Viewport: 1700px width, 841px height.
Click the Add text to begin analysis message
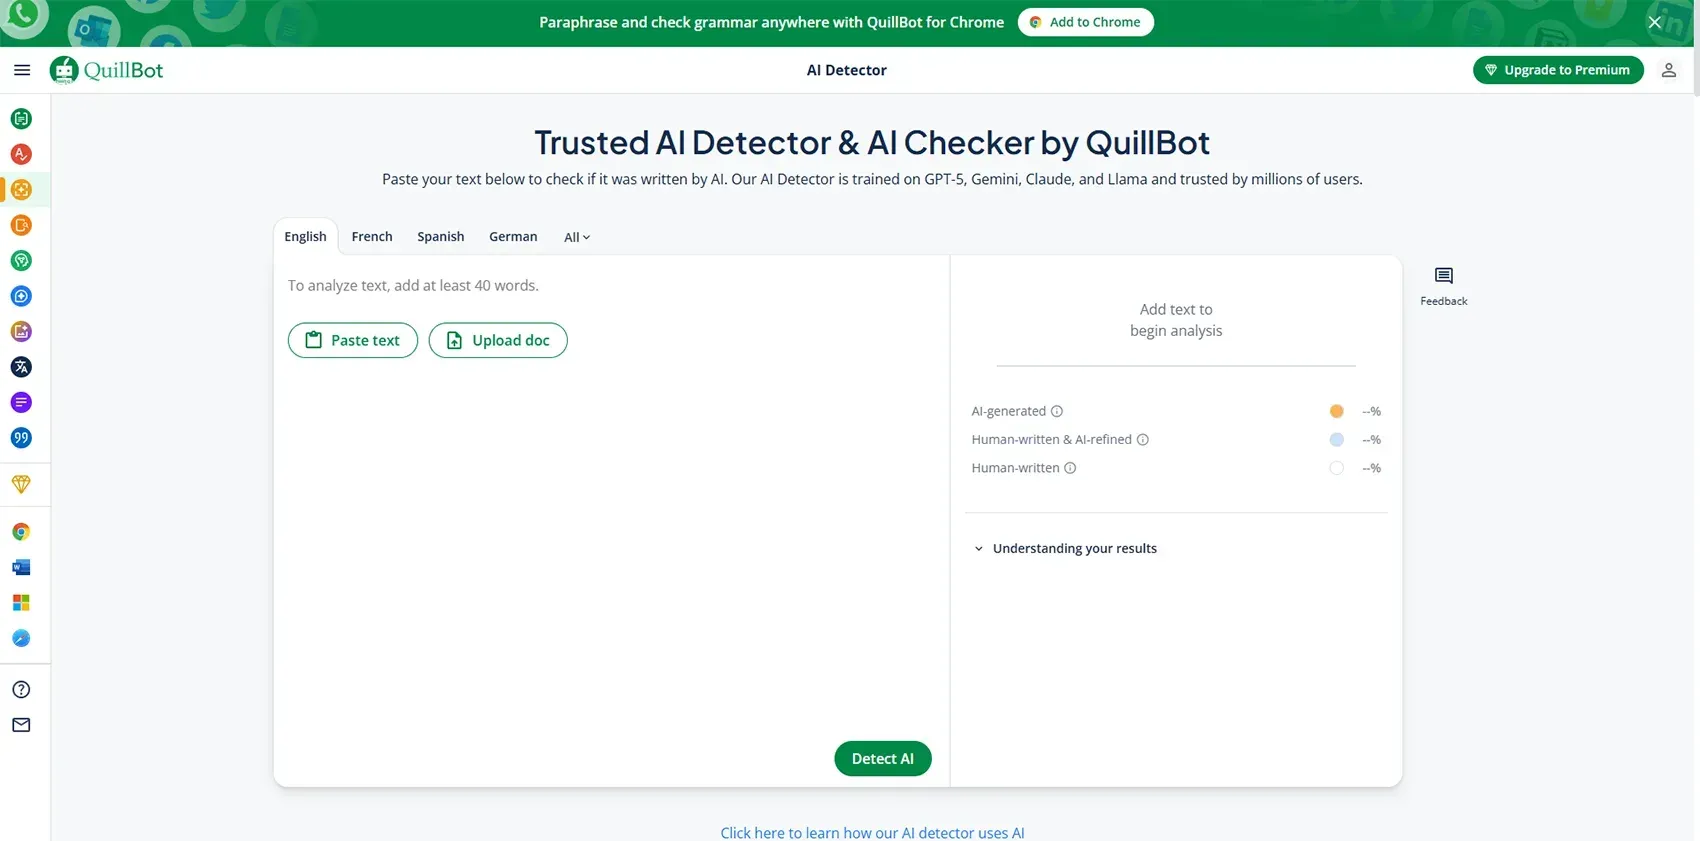pos(1176,320)
